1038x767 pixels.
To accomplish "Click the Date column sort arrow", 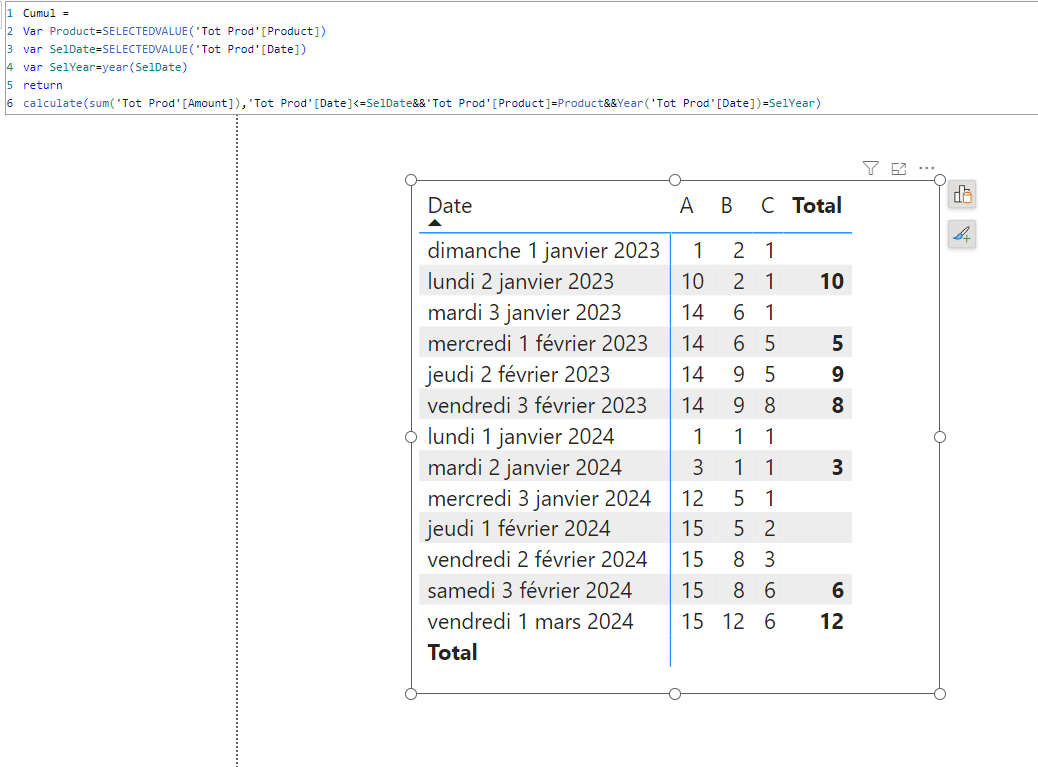I will point(434,223).
